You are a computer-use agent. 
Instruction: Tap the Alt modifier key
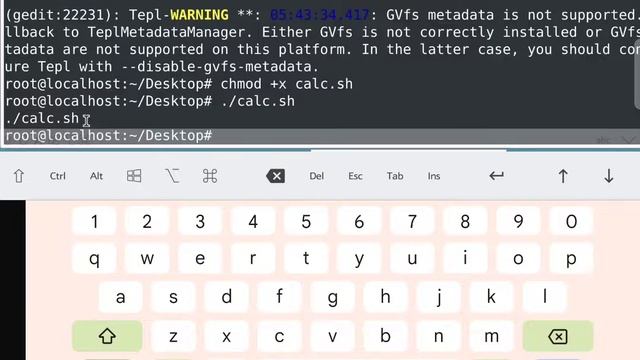coord(96,176)
